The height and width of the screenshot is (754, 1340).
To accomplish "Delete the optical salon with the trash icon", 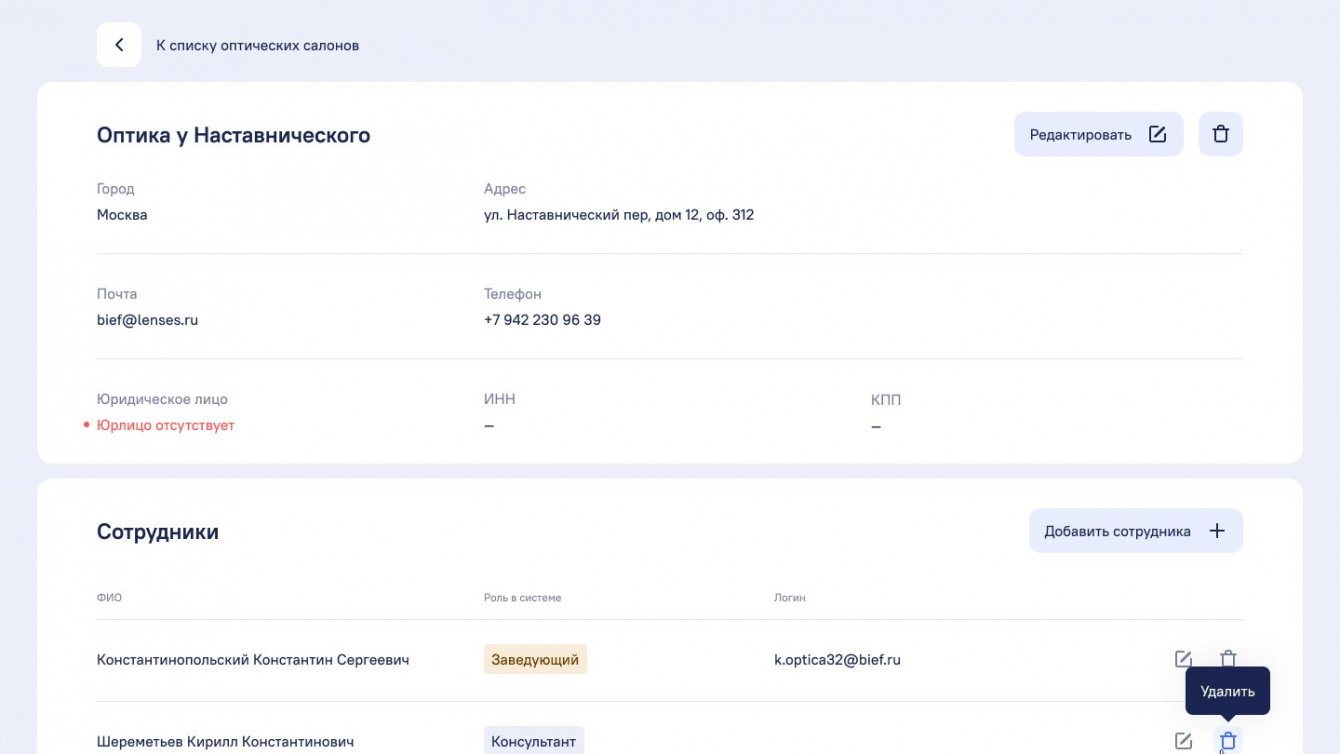I will click(x=1220, y=134).
